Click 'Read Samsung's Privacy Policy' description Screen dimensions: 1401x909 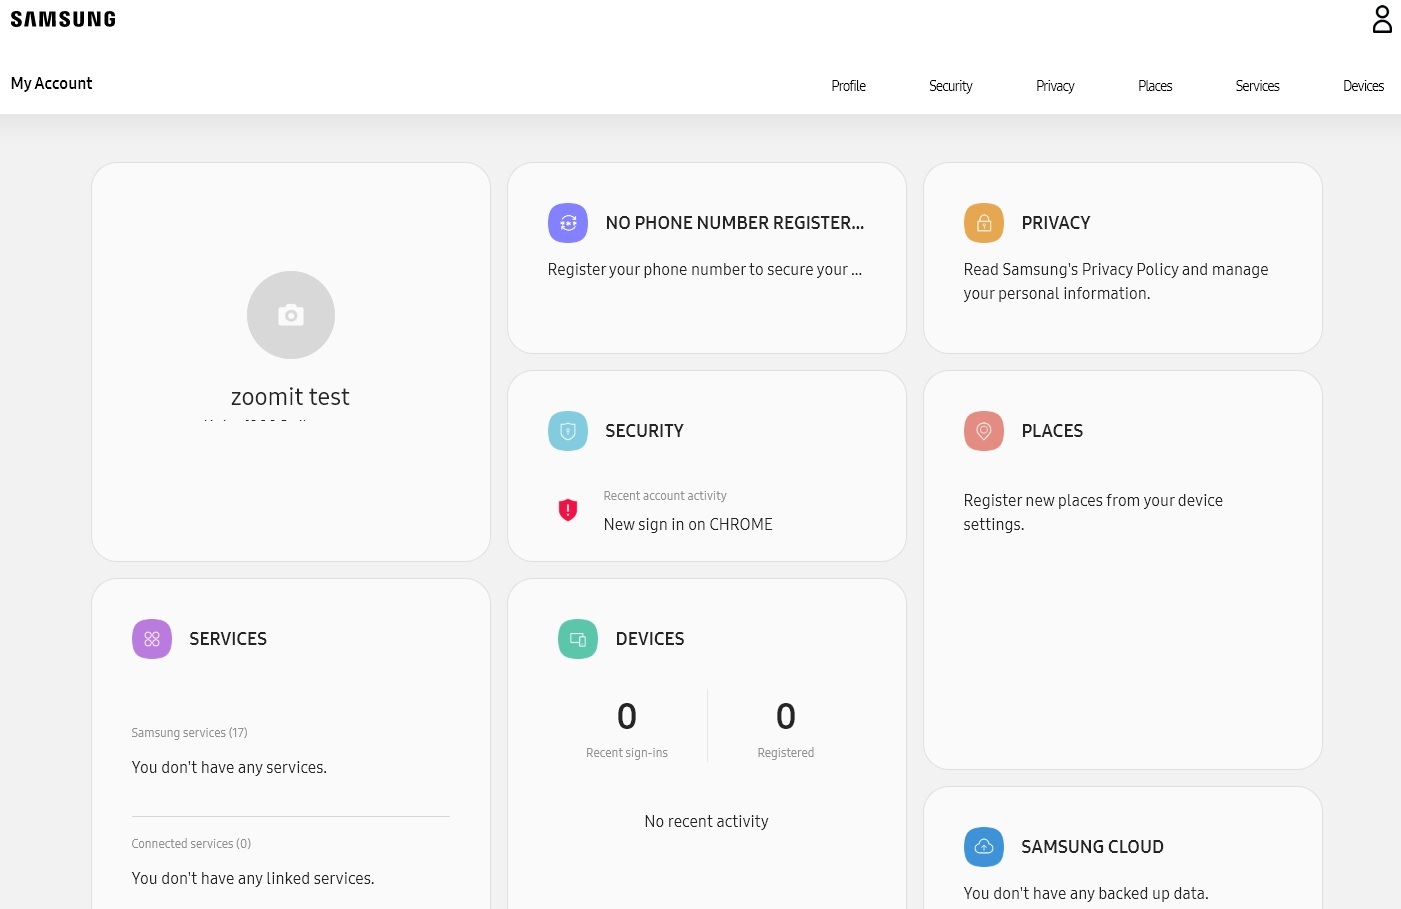tap(1116, 281)
